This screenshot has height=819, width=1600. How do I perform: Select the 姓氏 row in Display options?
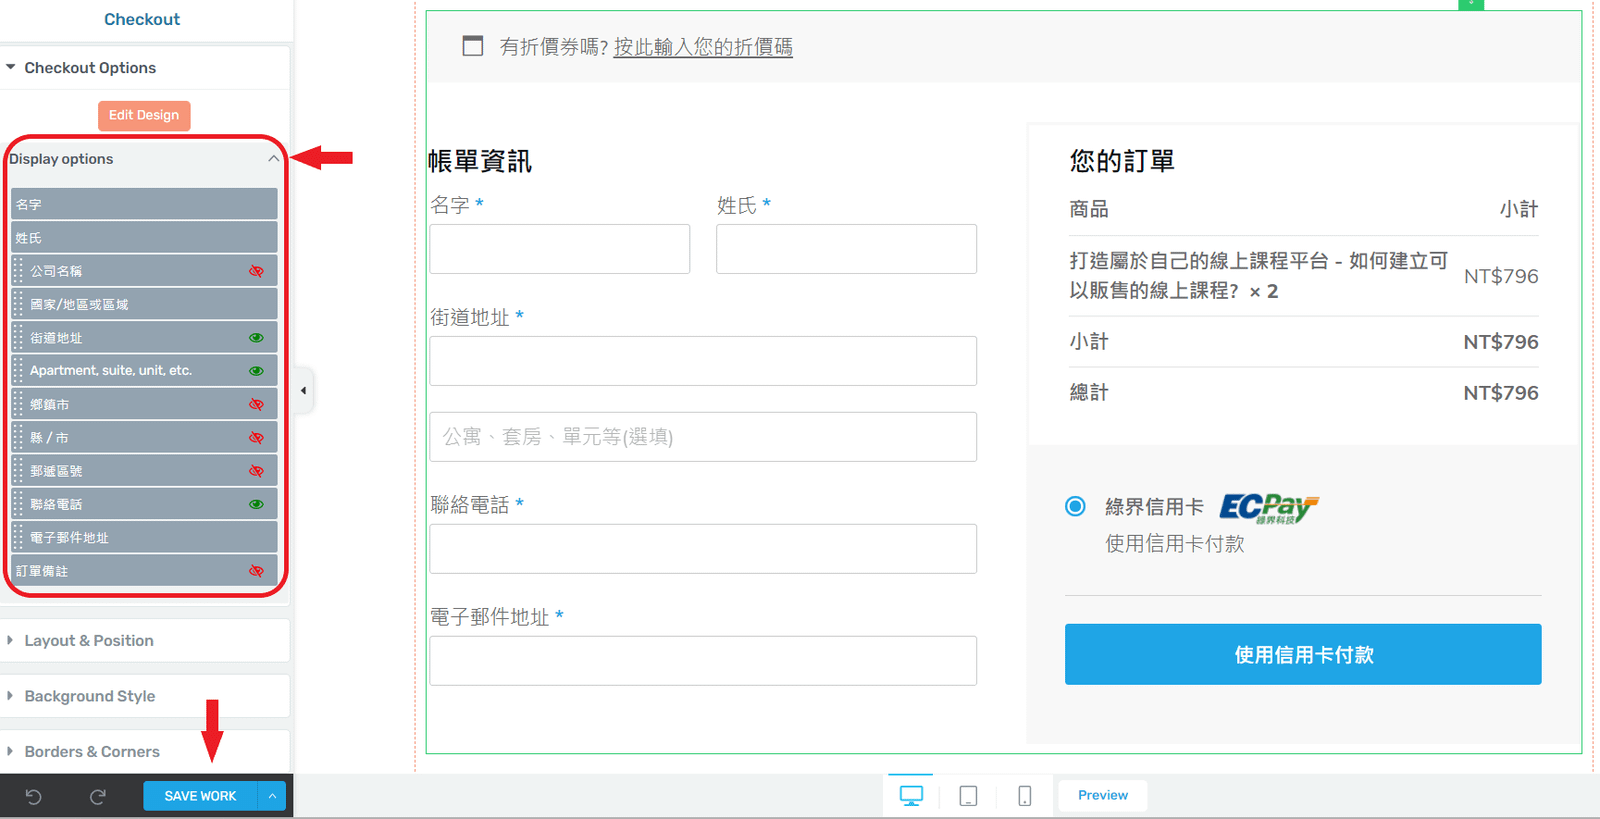click(x=144, y=237)
